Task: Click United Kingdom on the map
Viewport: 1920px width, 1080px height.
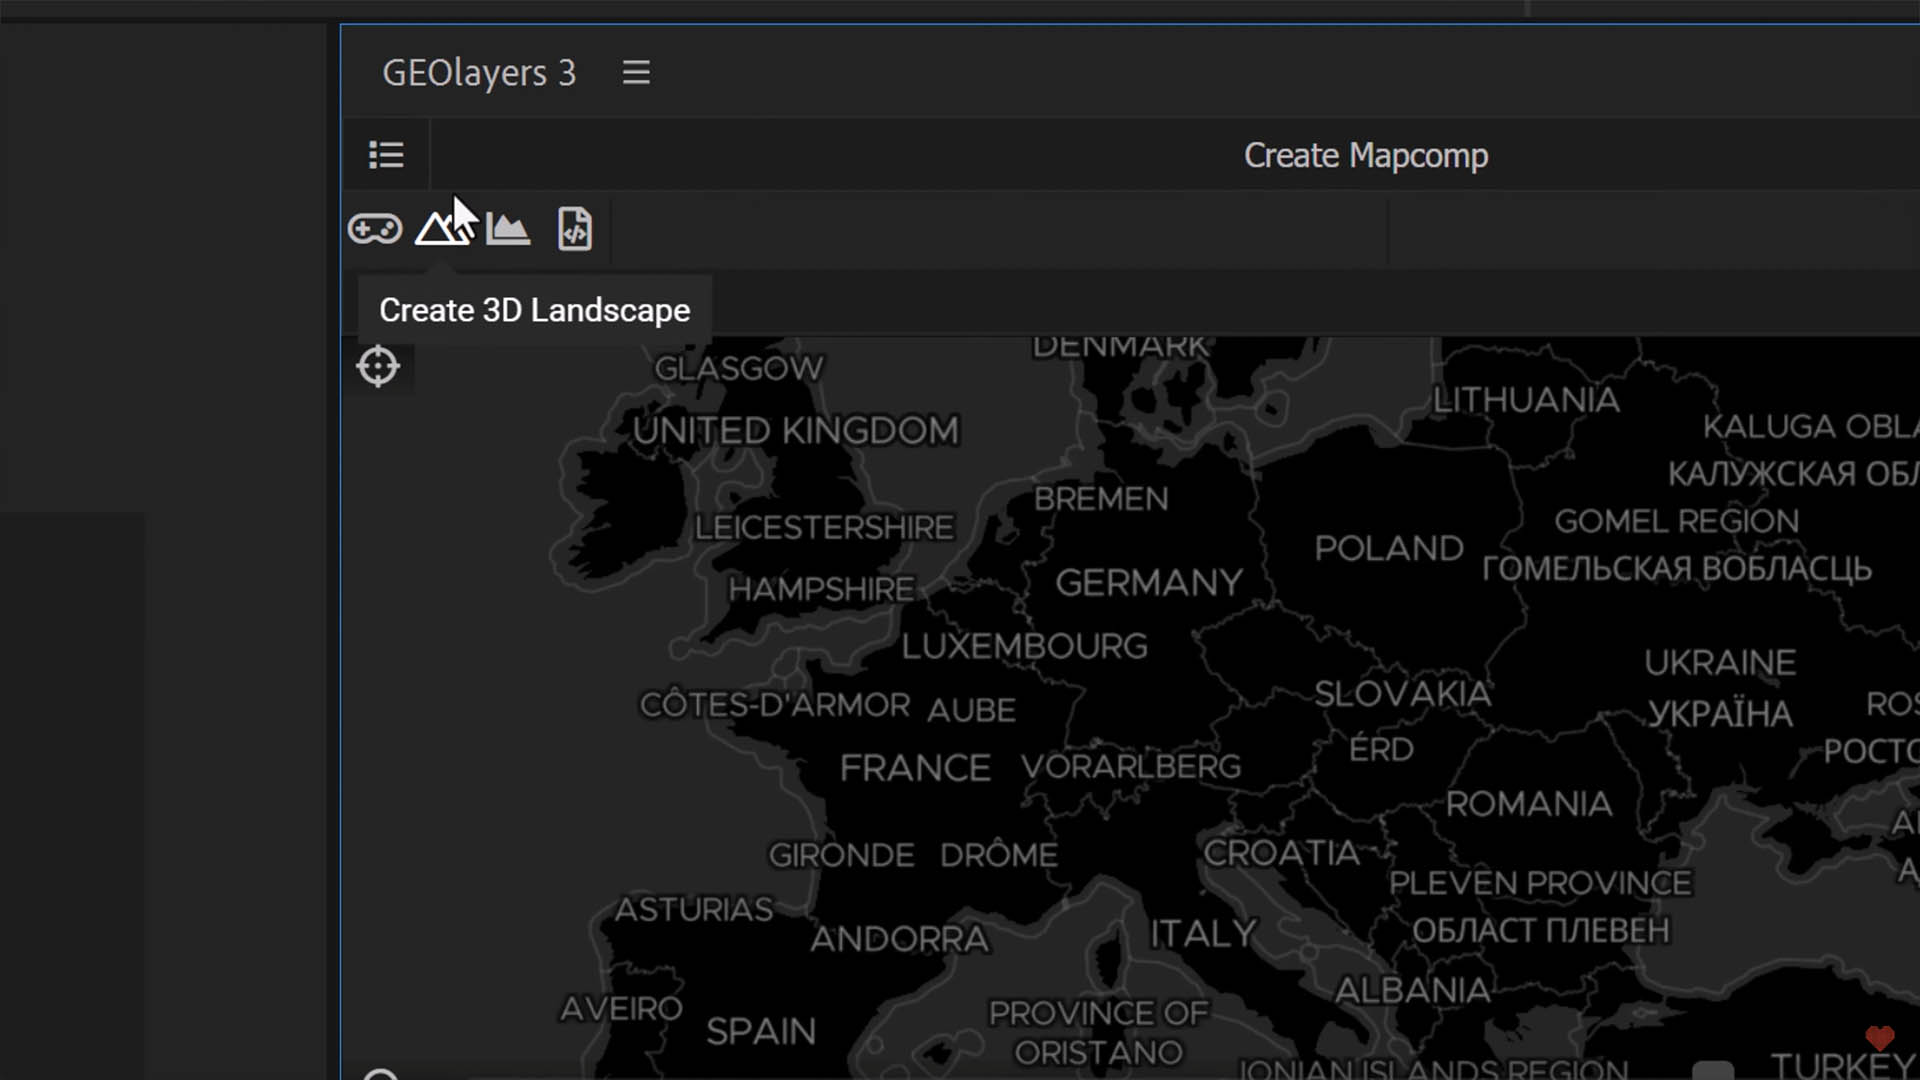Action: click(x=796, y=430)
